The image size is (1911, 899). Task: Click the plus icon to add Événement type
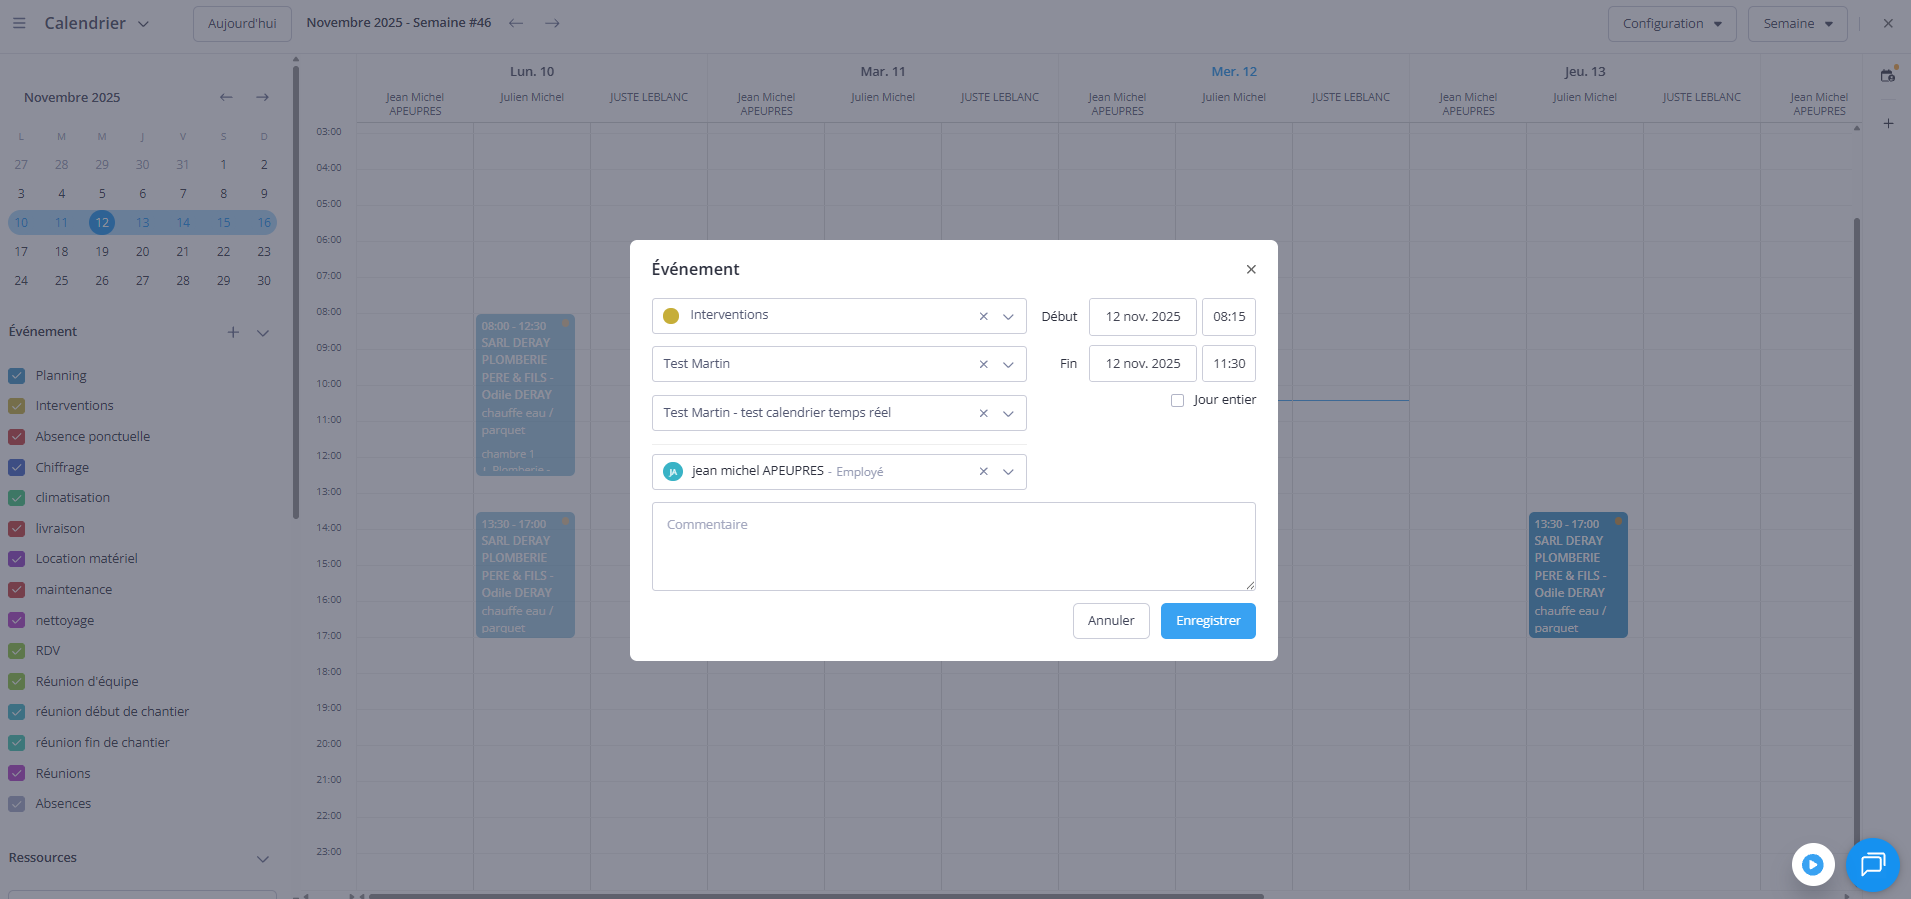point(233,332)
